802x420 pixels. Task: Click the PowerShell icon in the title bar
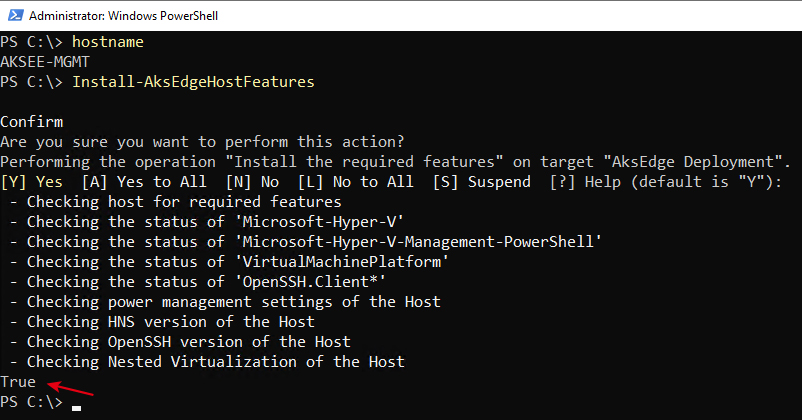point(16,15)
